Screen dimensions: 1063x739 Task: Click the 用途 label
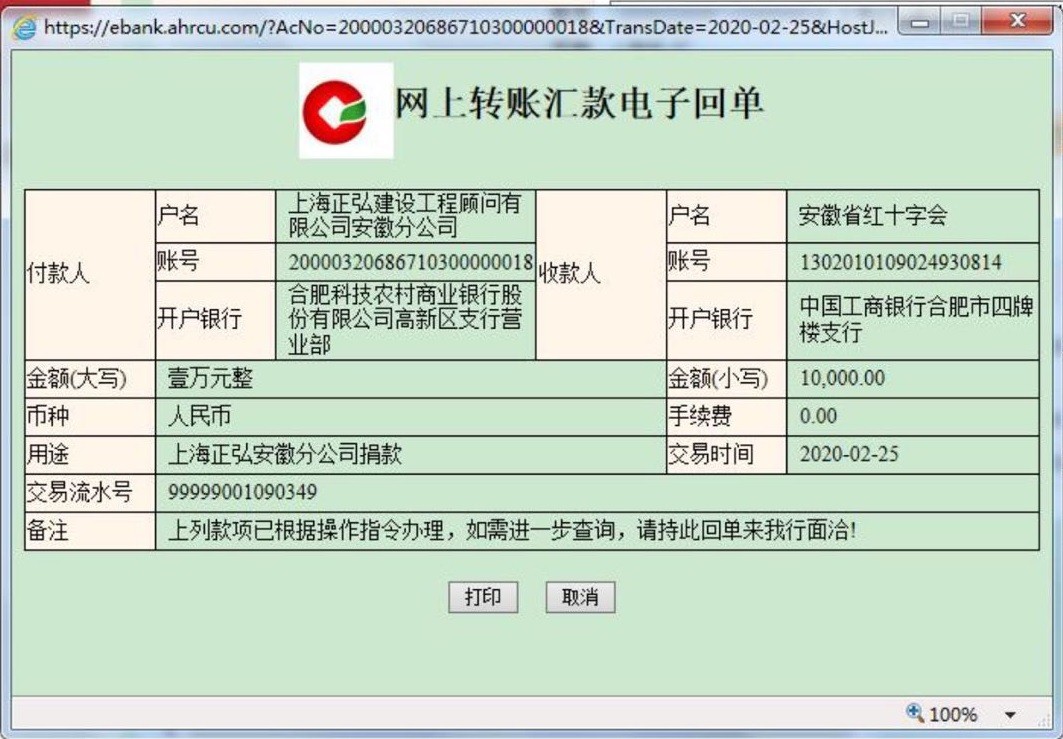48,454
